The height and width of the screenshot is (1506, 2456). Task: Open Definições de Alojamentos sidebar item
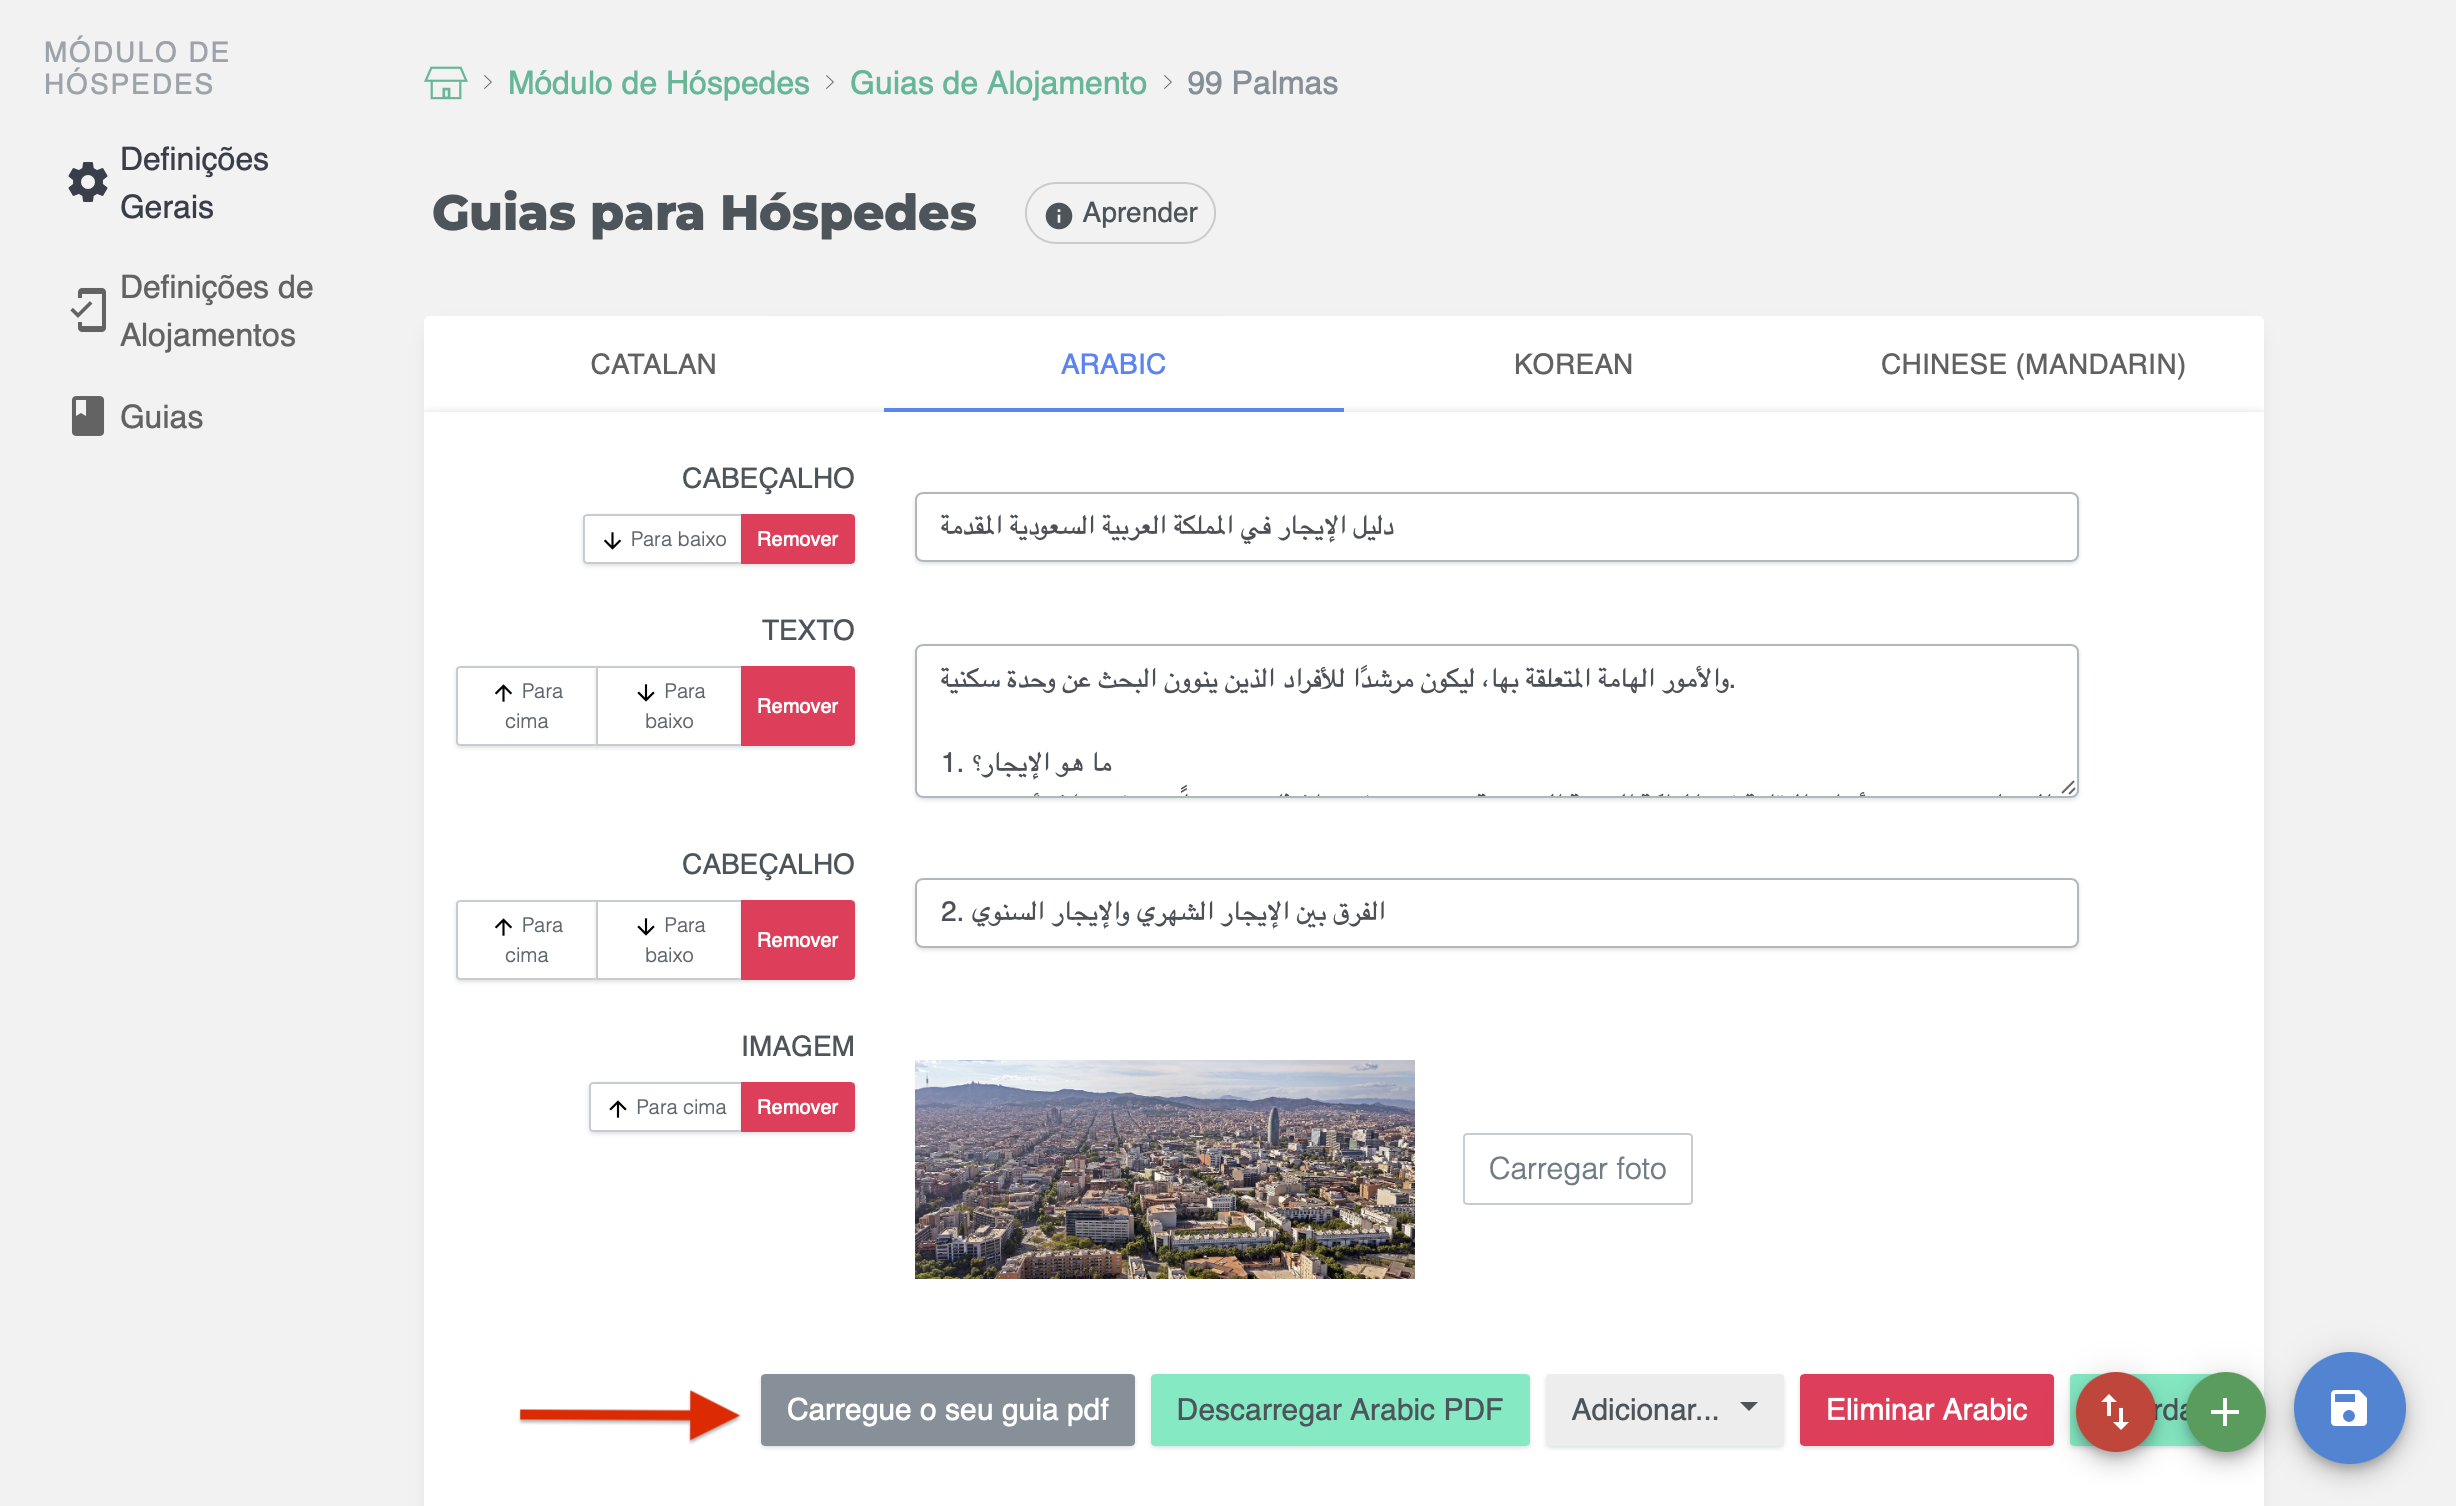pos(215,311)
